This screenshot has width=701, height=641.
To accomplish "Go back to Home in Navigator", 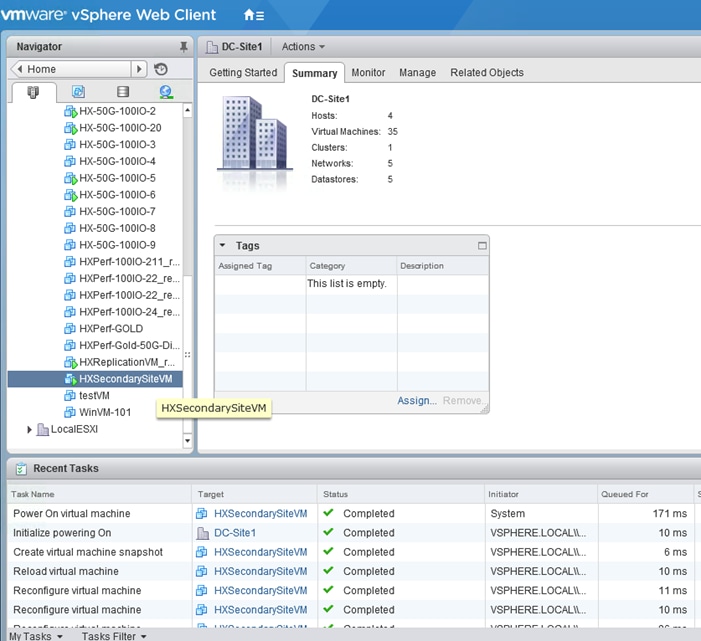I will click(x=72, y=69).
